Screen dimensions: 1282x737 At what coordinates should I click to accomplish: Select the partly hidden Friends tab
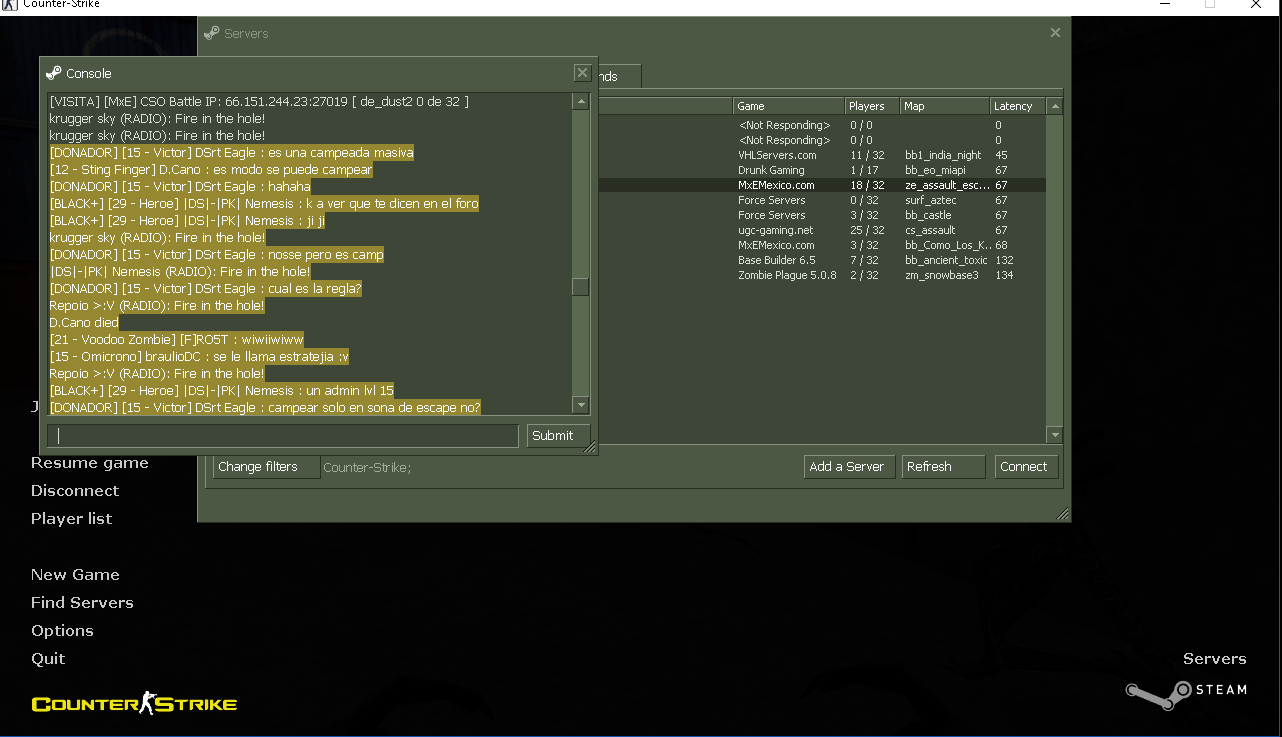pyautogui.click(x=619, y=76)
